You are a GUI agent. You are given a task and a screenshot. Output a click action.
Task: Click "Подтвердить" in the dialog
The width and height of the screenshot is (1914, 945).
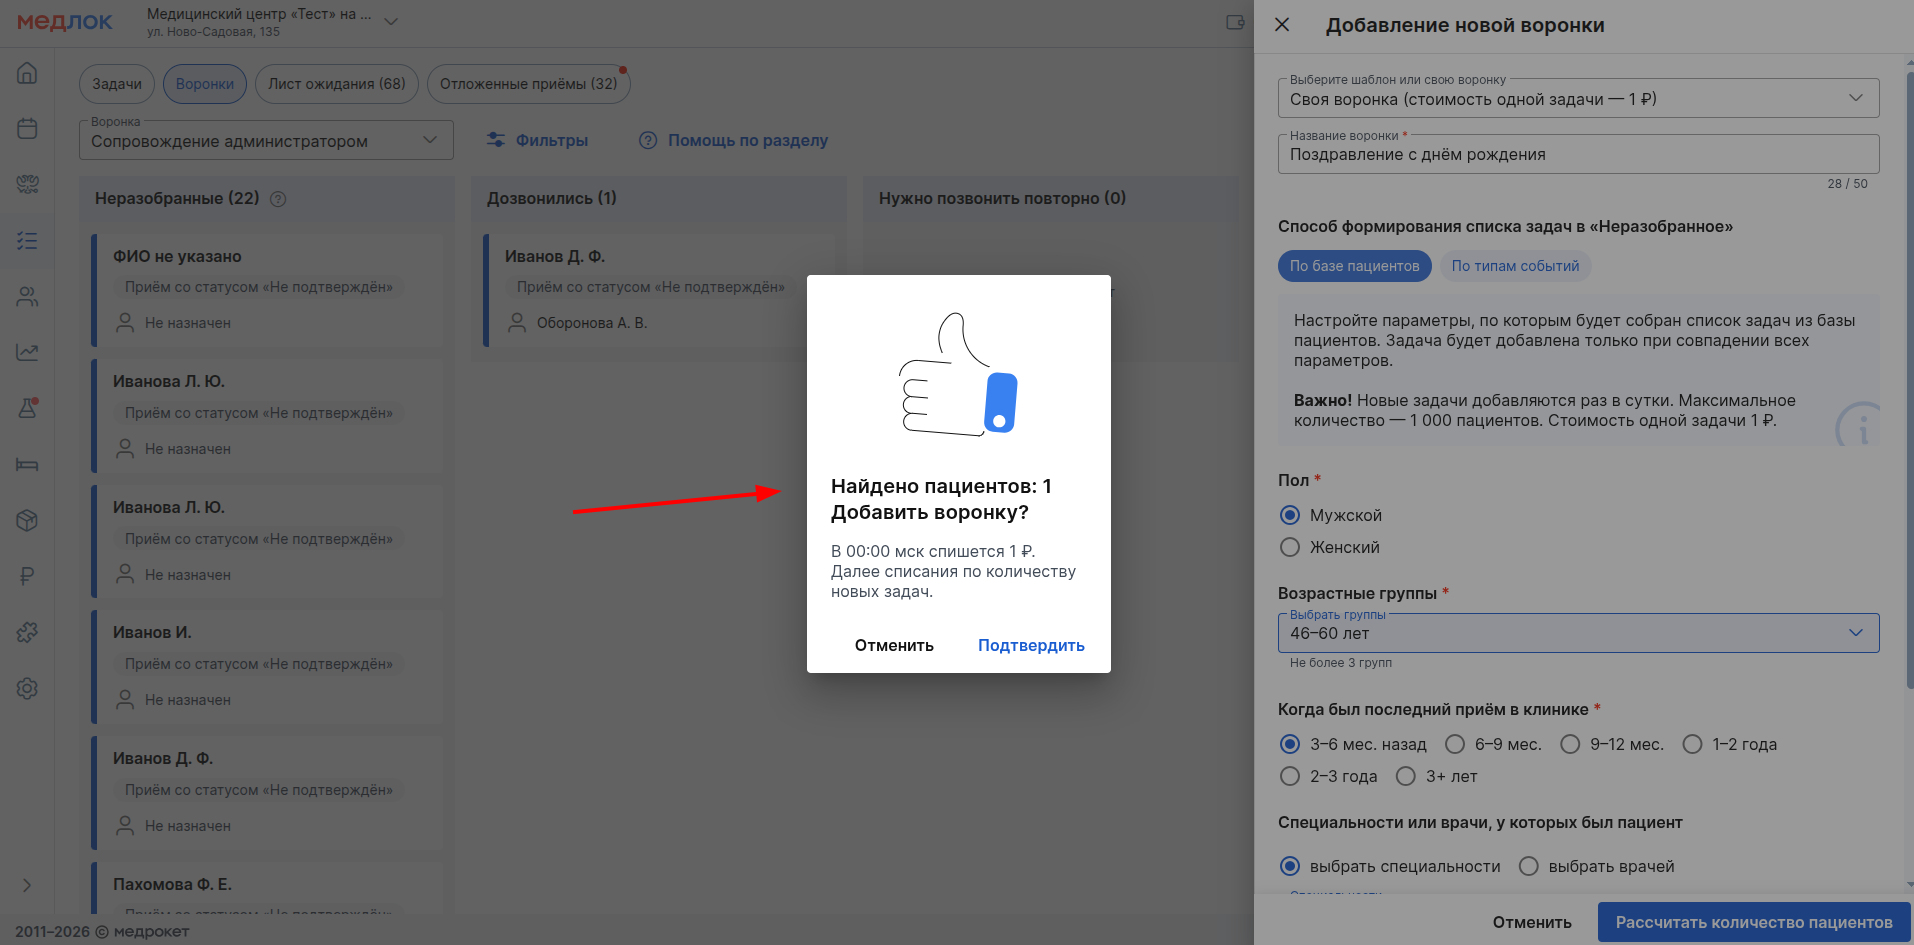tap(1030, 645)
